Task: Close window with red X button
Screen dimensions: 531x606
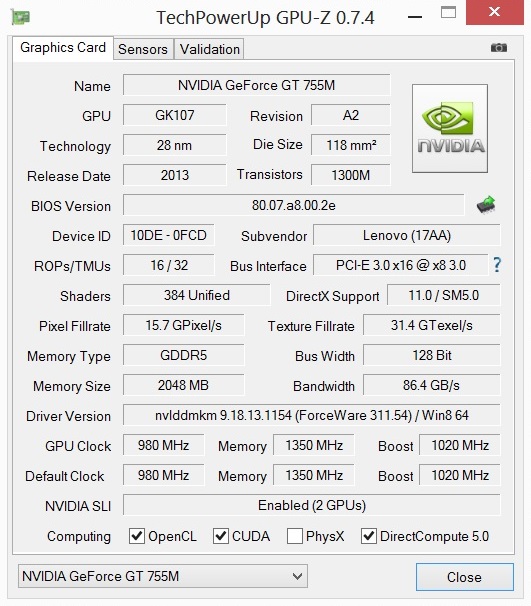Action: (x=495, y=12)
